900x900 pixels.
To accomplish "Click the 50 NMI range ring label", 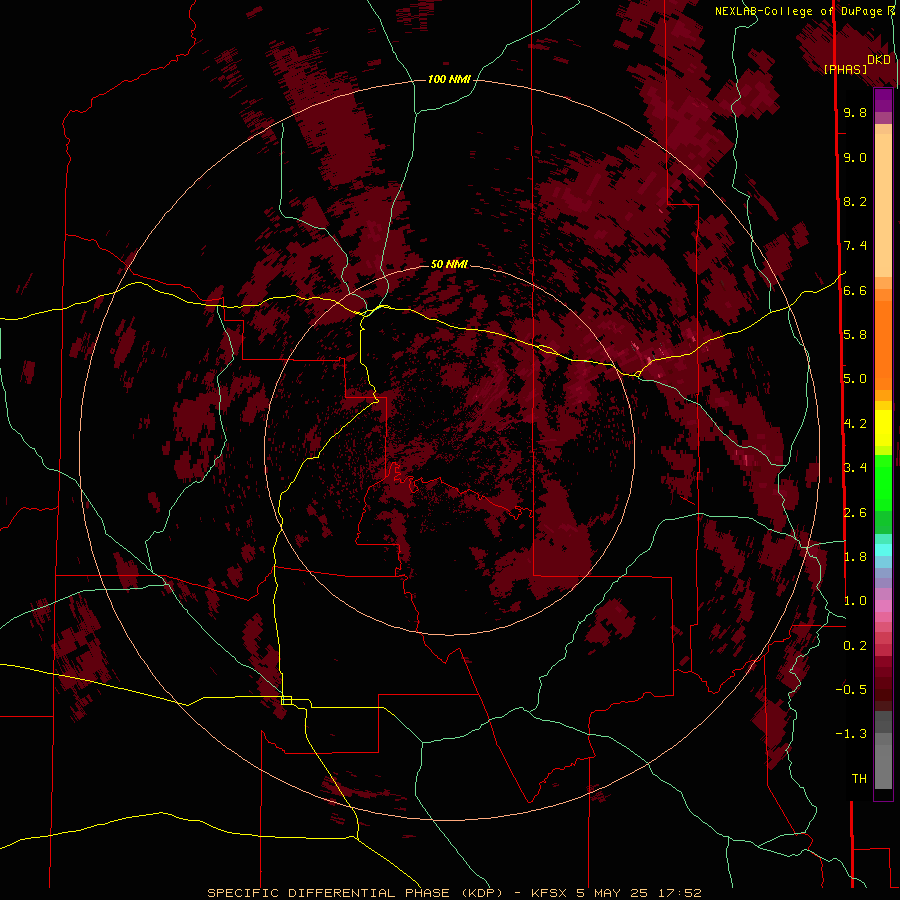I will click(449, 264).
